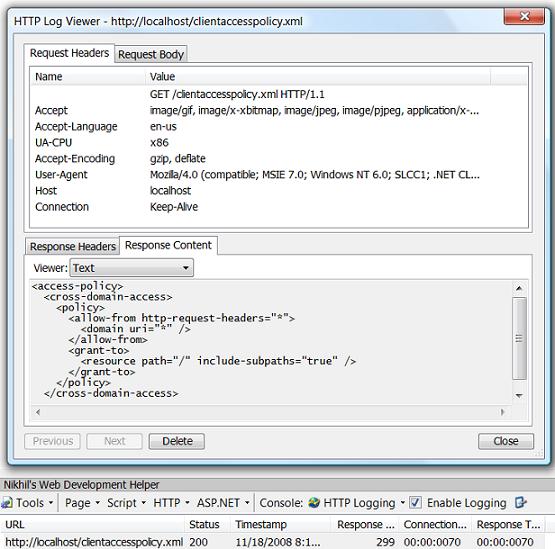Open the HTTP menu in toolbar
This screenshot has width=555, height=549.
[171, 503]
